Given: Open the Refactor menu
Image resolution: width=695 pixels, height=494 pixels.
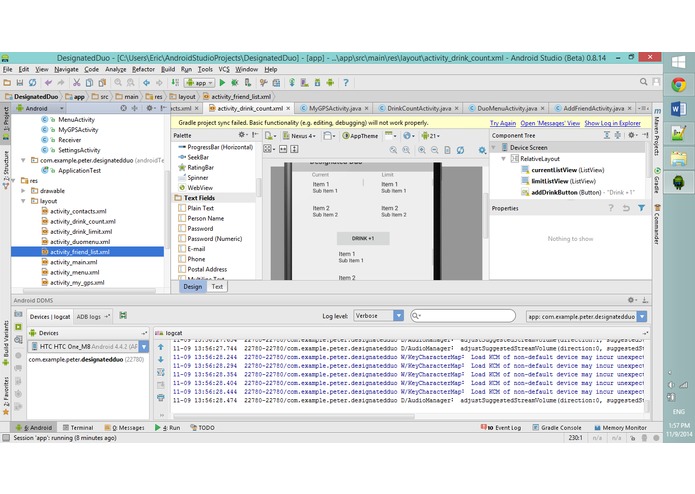Looking at the screenshot, I should tap(143, 70).
